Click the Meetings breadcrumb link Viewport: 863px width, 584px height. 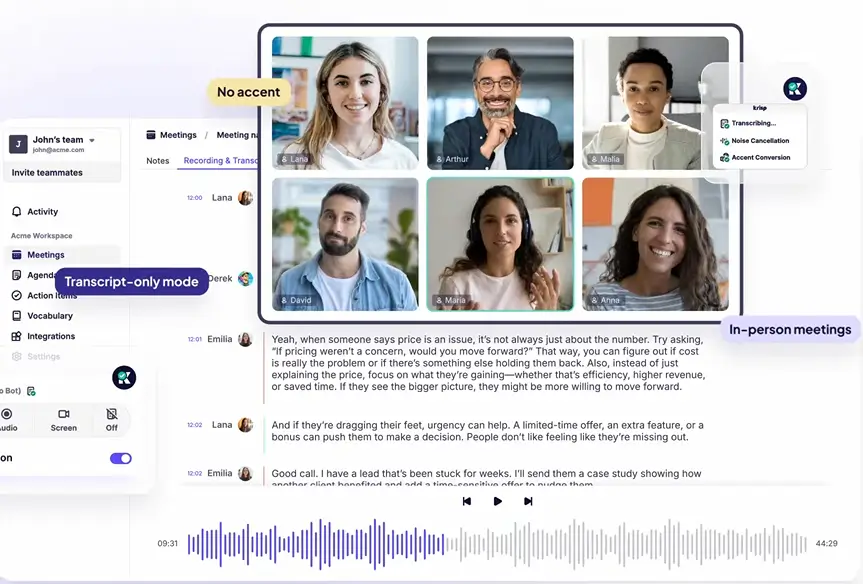click(178, 135)
